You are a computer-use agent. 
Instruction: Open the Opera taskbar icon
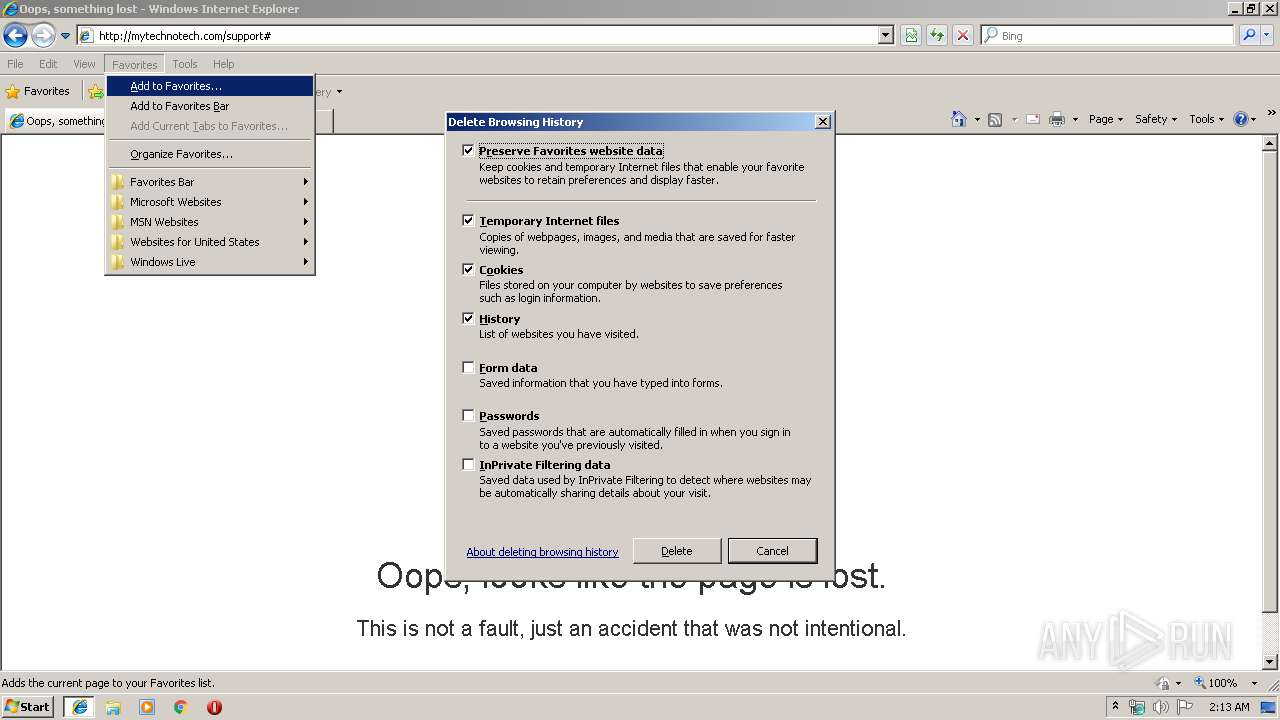[214, 707]
